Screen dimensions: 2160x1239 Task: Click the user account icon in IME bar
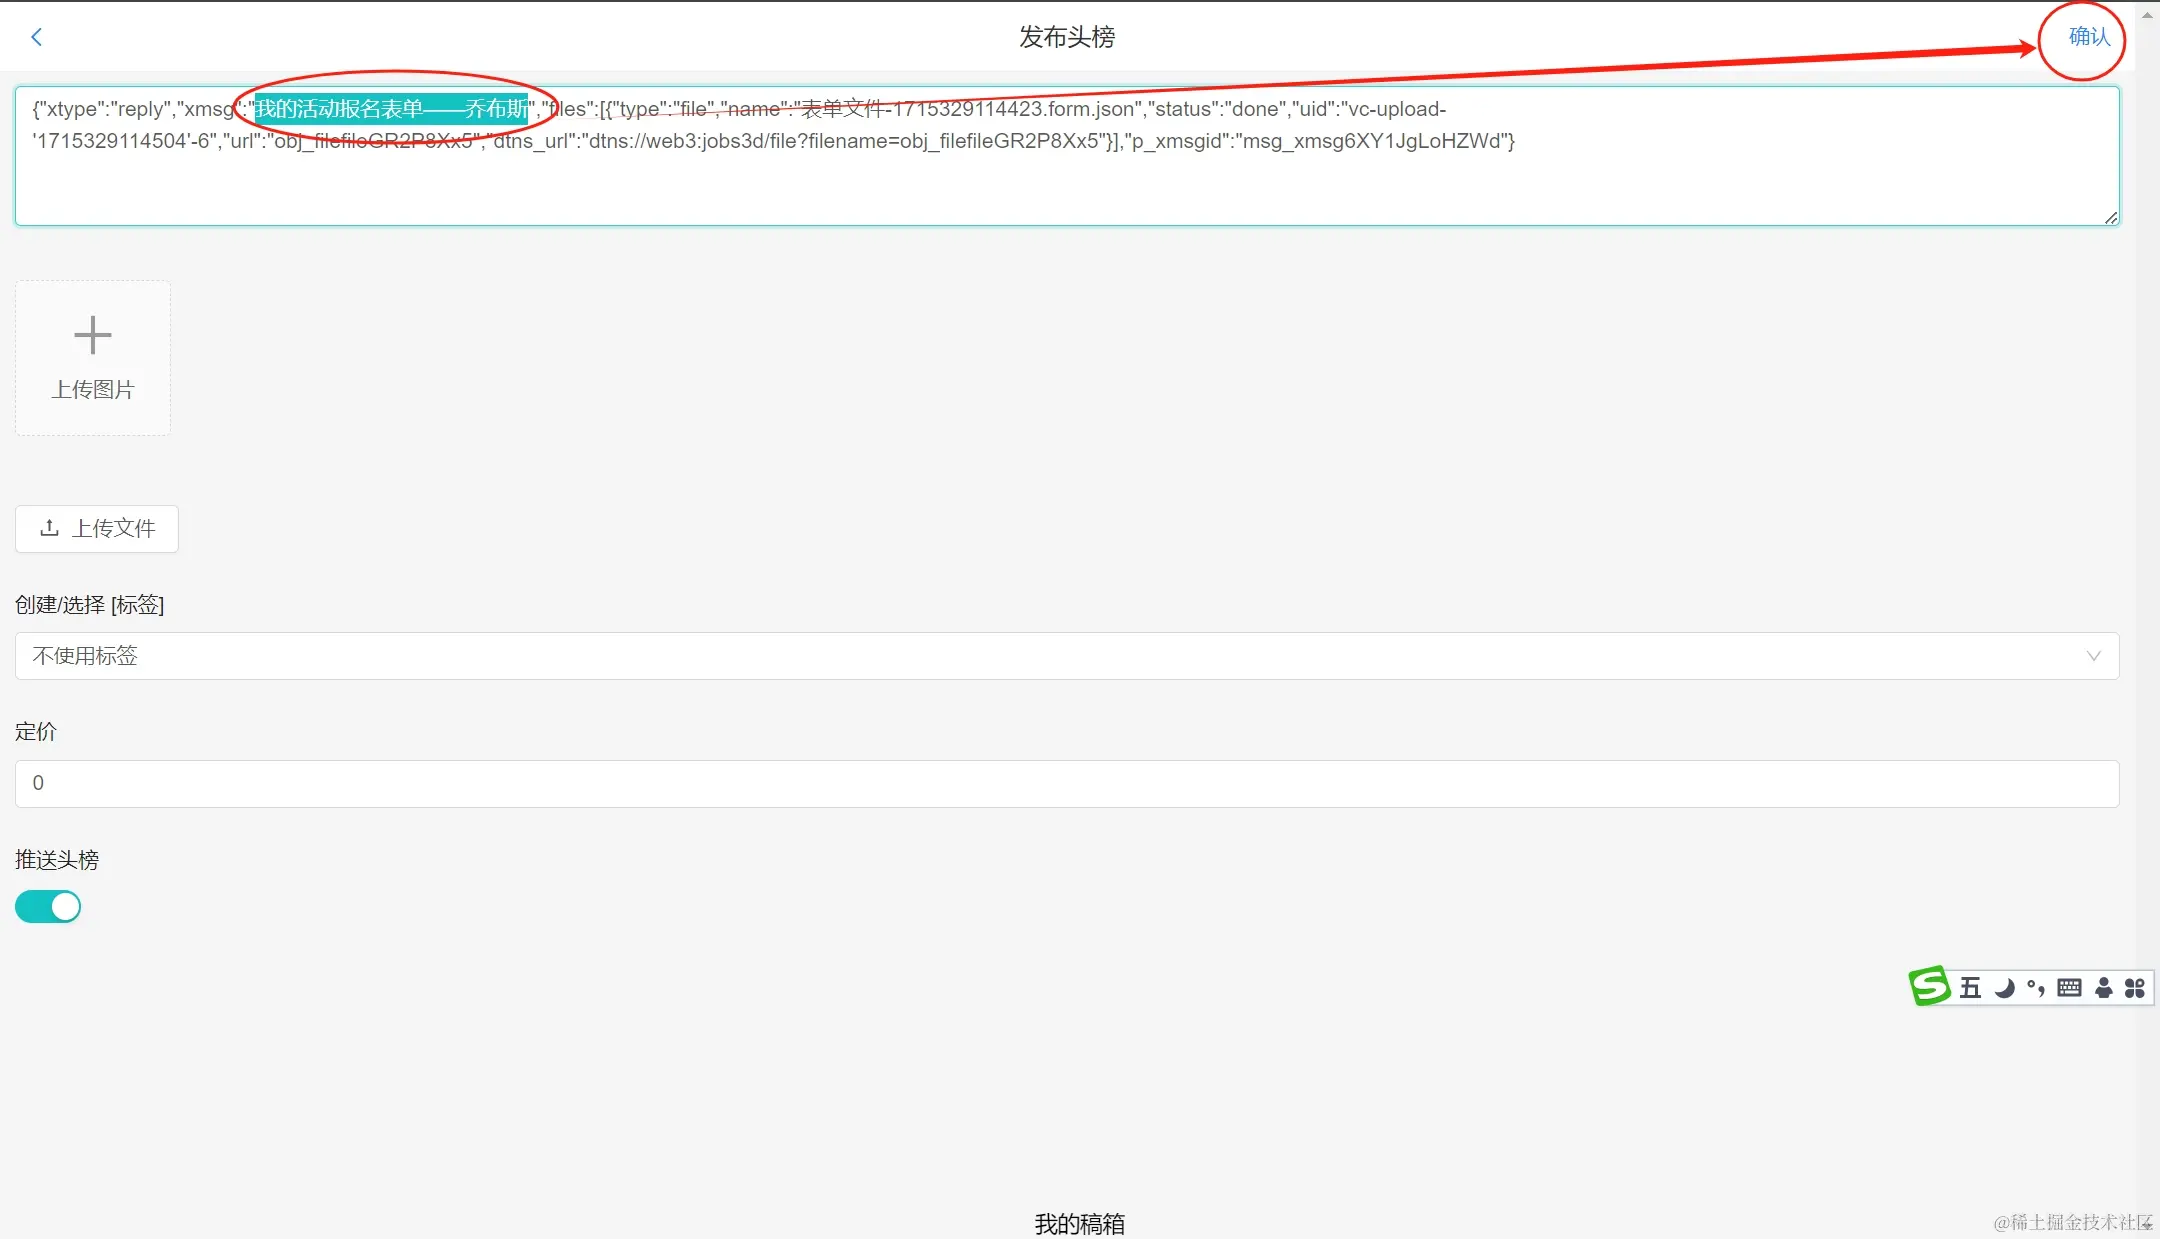point(2104,988)
